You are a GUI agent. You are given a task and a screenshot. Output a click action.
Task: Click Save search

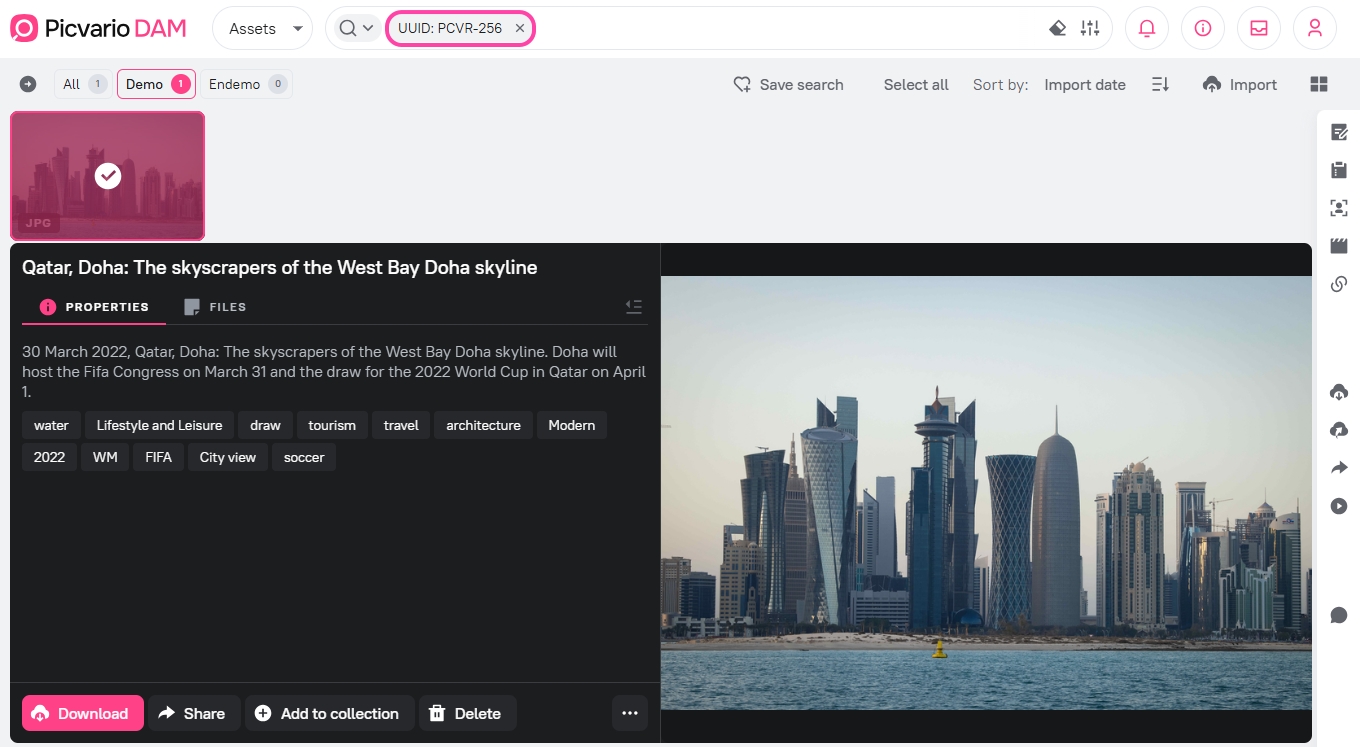click(788, 85)
